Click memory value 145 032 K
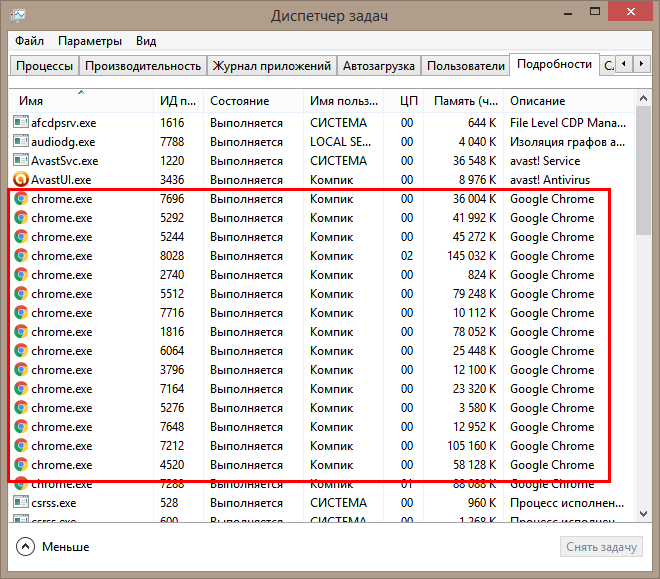Viewport: 660px width, 579px height. click(x=471, y=256)
